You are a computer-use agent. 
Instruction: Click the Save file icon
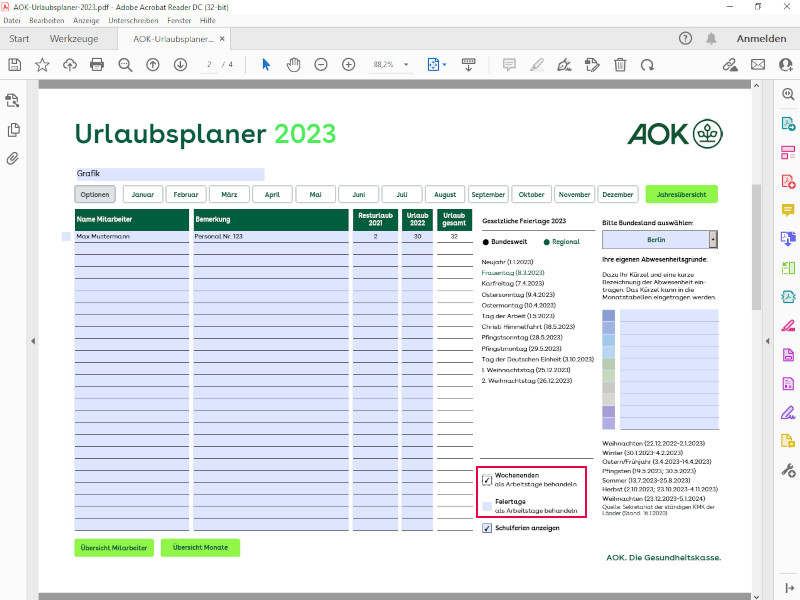(x=15, y=65)
